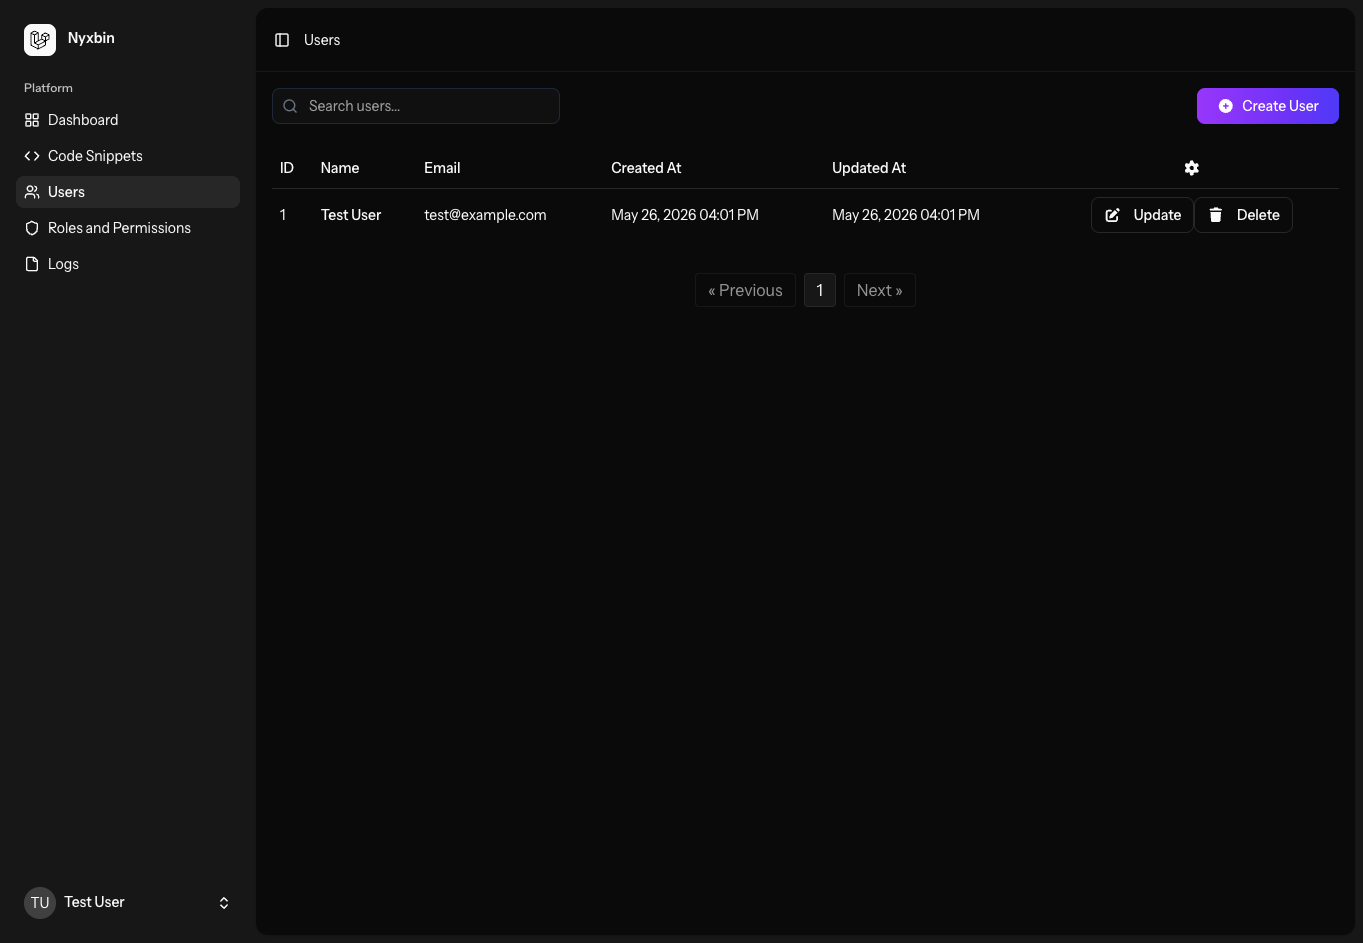Click the Nyxbin app name
Screen dimensions: 1363x943
pyautogui.click(x=91, y=38)
